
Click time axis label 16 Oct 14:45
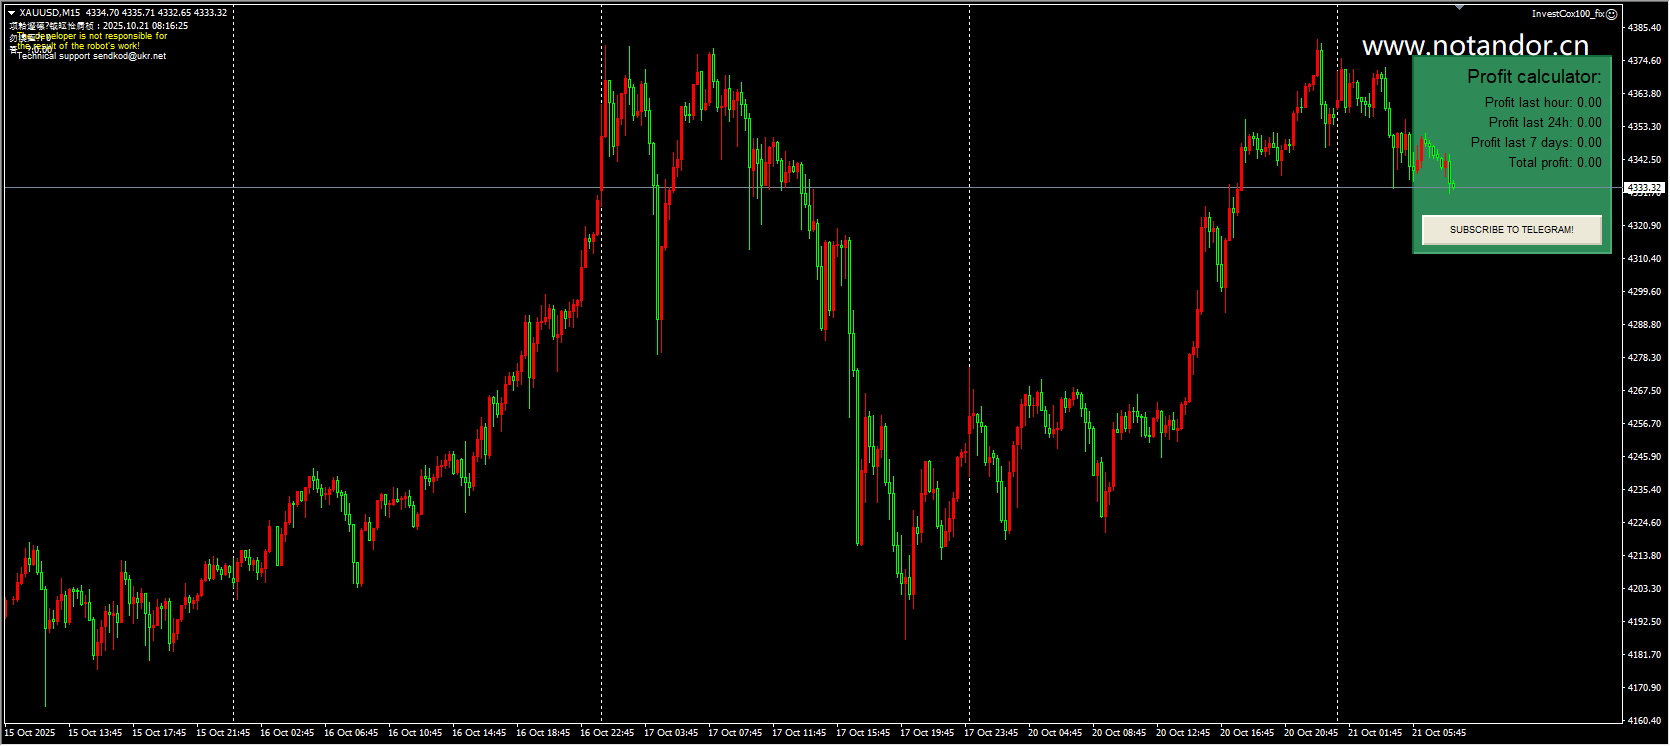point(479,733)
